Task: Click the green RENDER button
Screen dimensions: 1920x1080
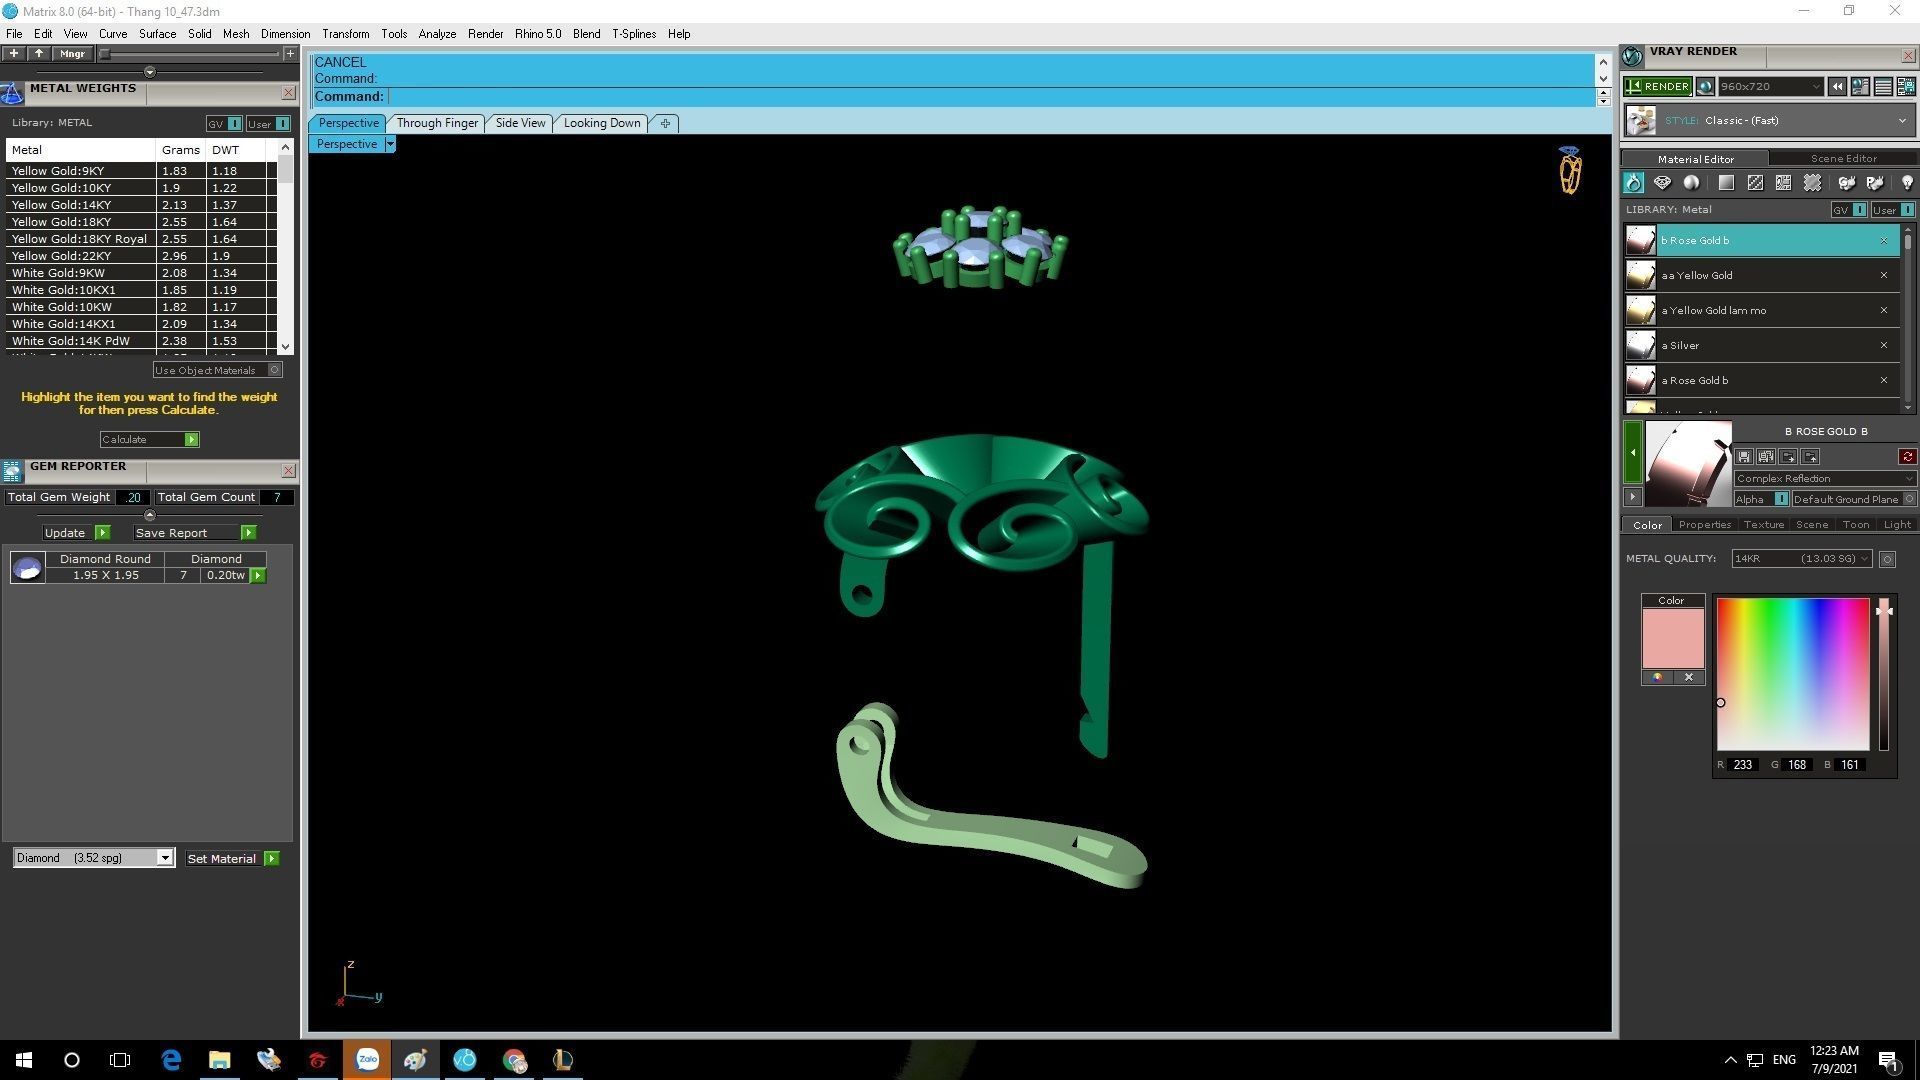Action: click(1657, 87)
